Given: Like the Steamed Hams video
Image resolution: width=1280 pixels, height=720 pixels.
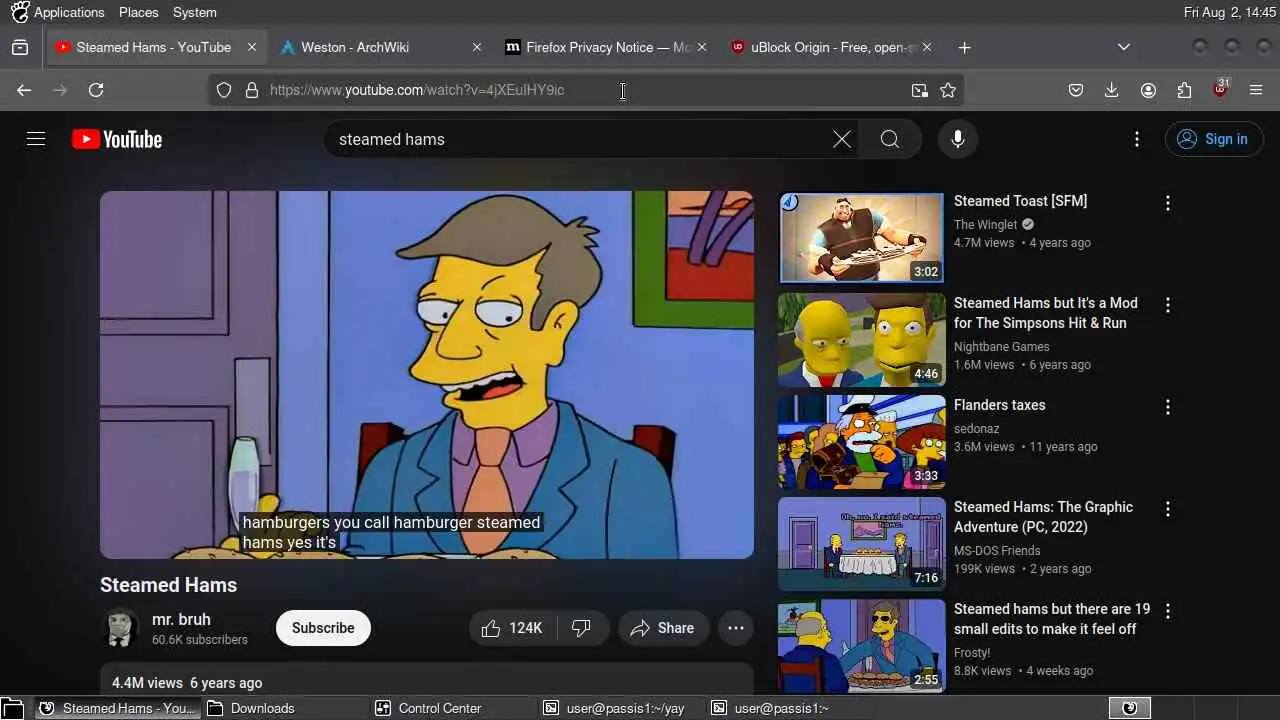Looking at the screenshot, I should click(512, 628).
